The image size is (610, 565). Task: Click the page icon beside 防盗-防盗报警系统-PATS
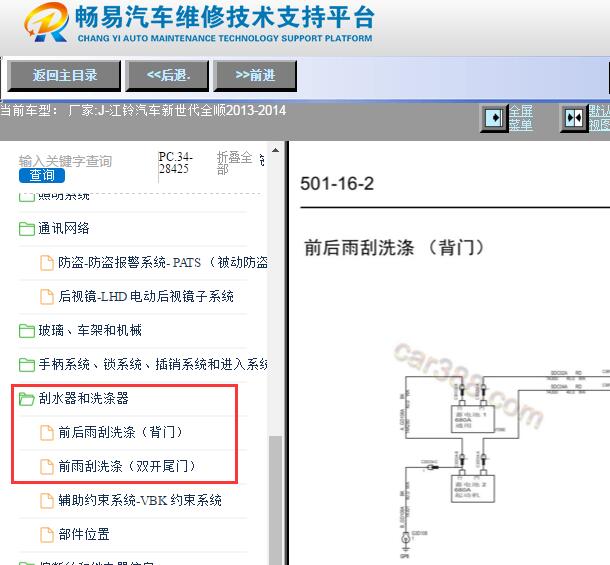pyautogui.click(x=47, y=263)
